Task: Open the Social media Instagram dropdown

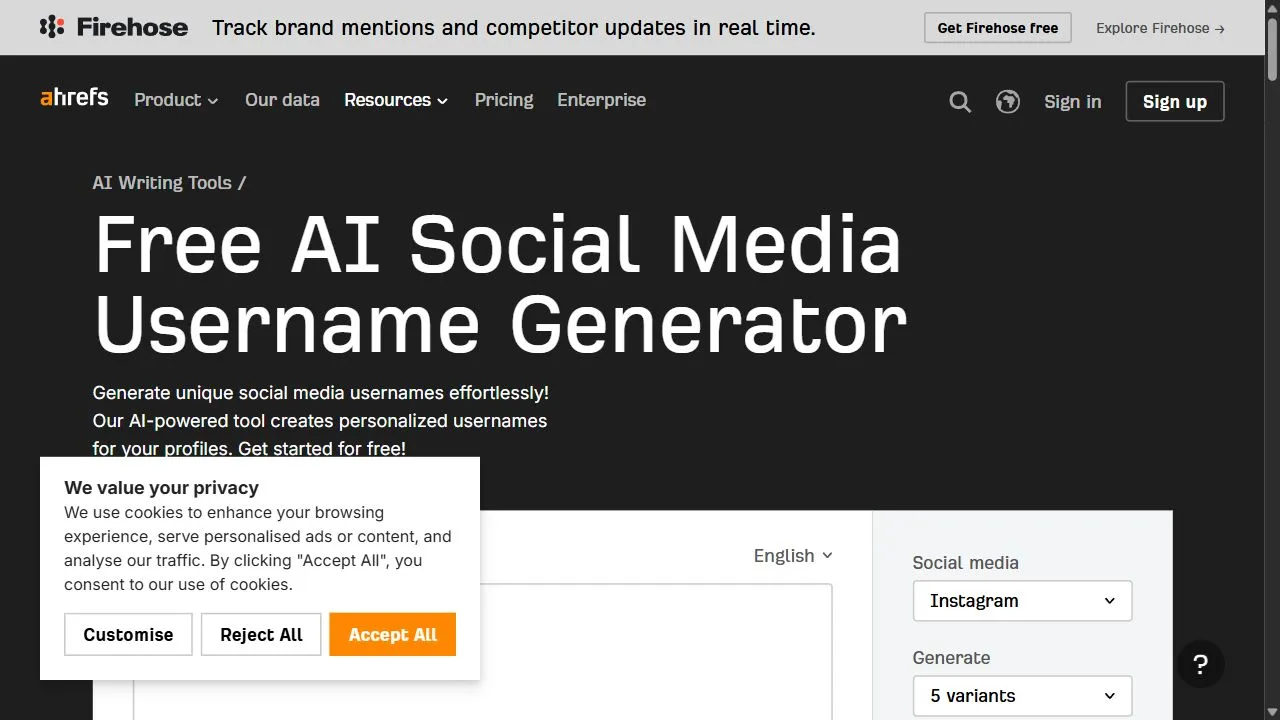Action: pyautogui.click(x=1022, y=601)
